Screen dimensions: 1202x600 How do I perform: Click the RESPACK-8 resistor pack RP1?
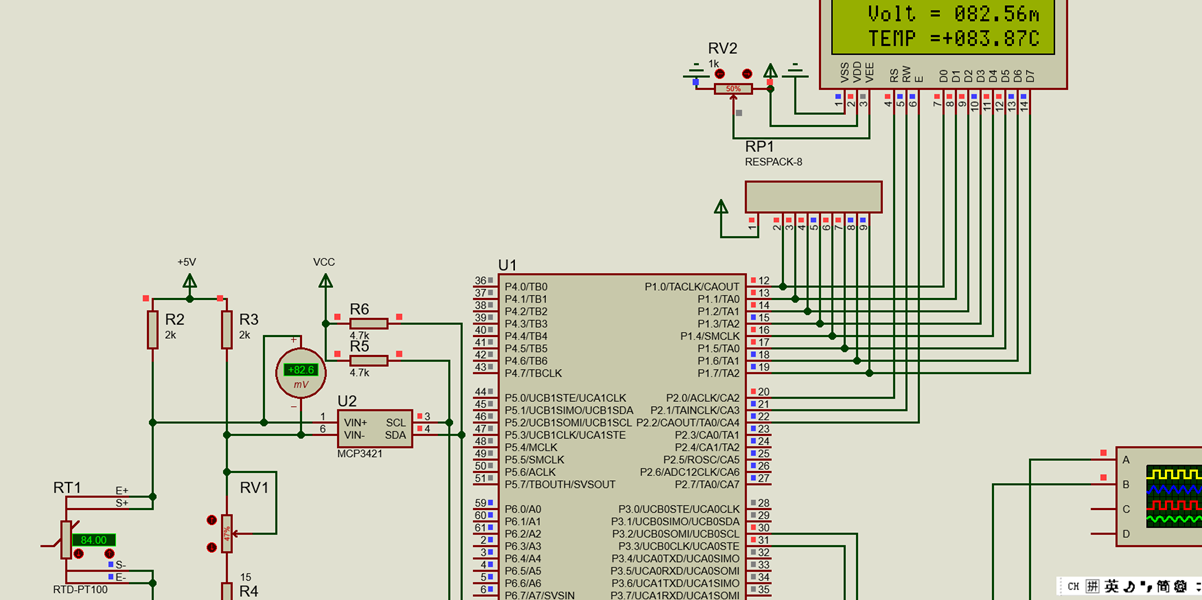tap(813, 197)
